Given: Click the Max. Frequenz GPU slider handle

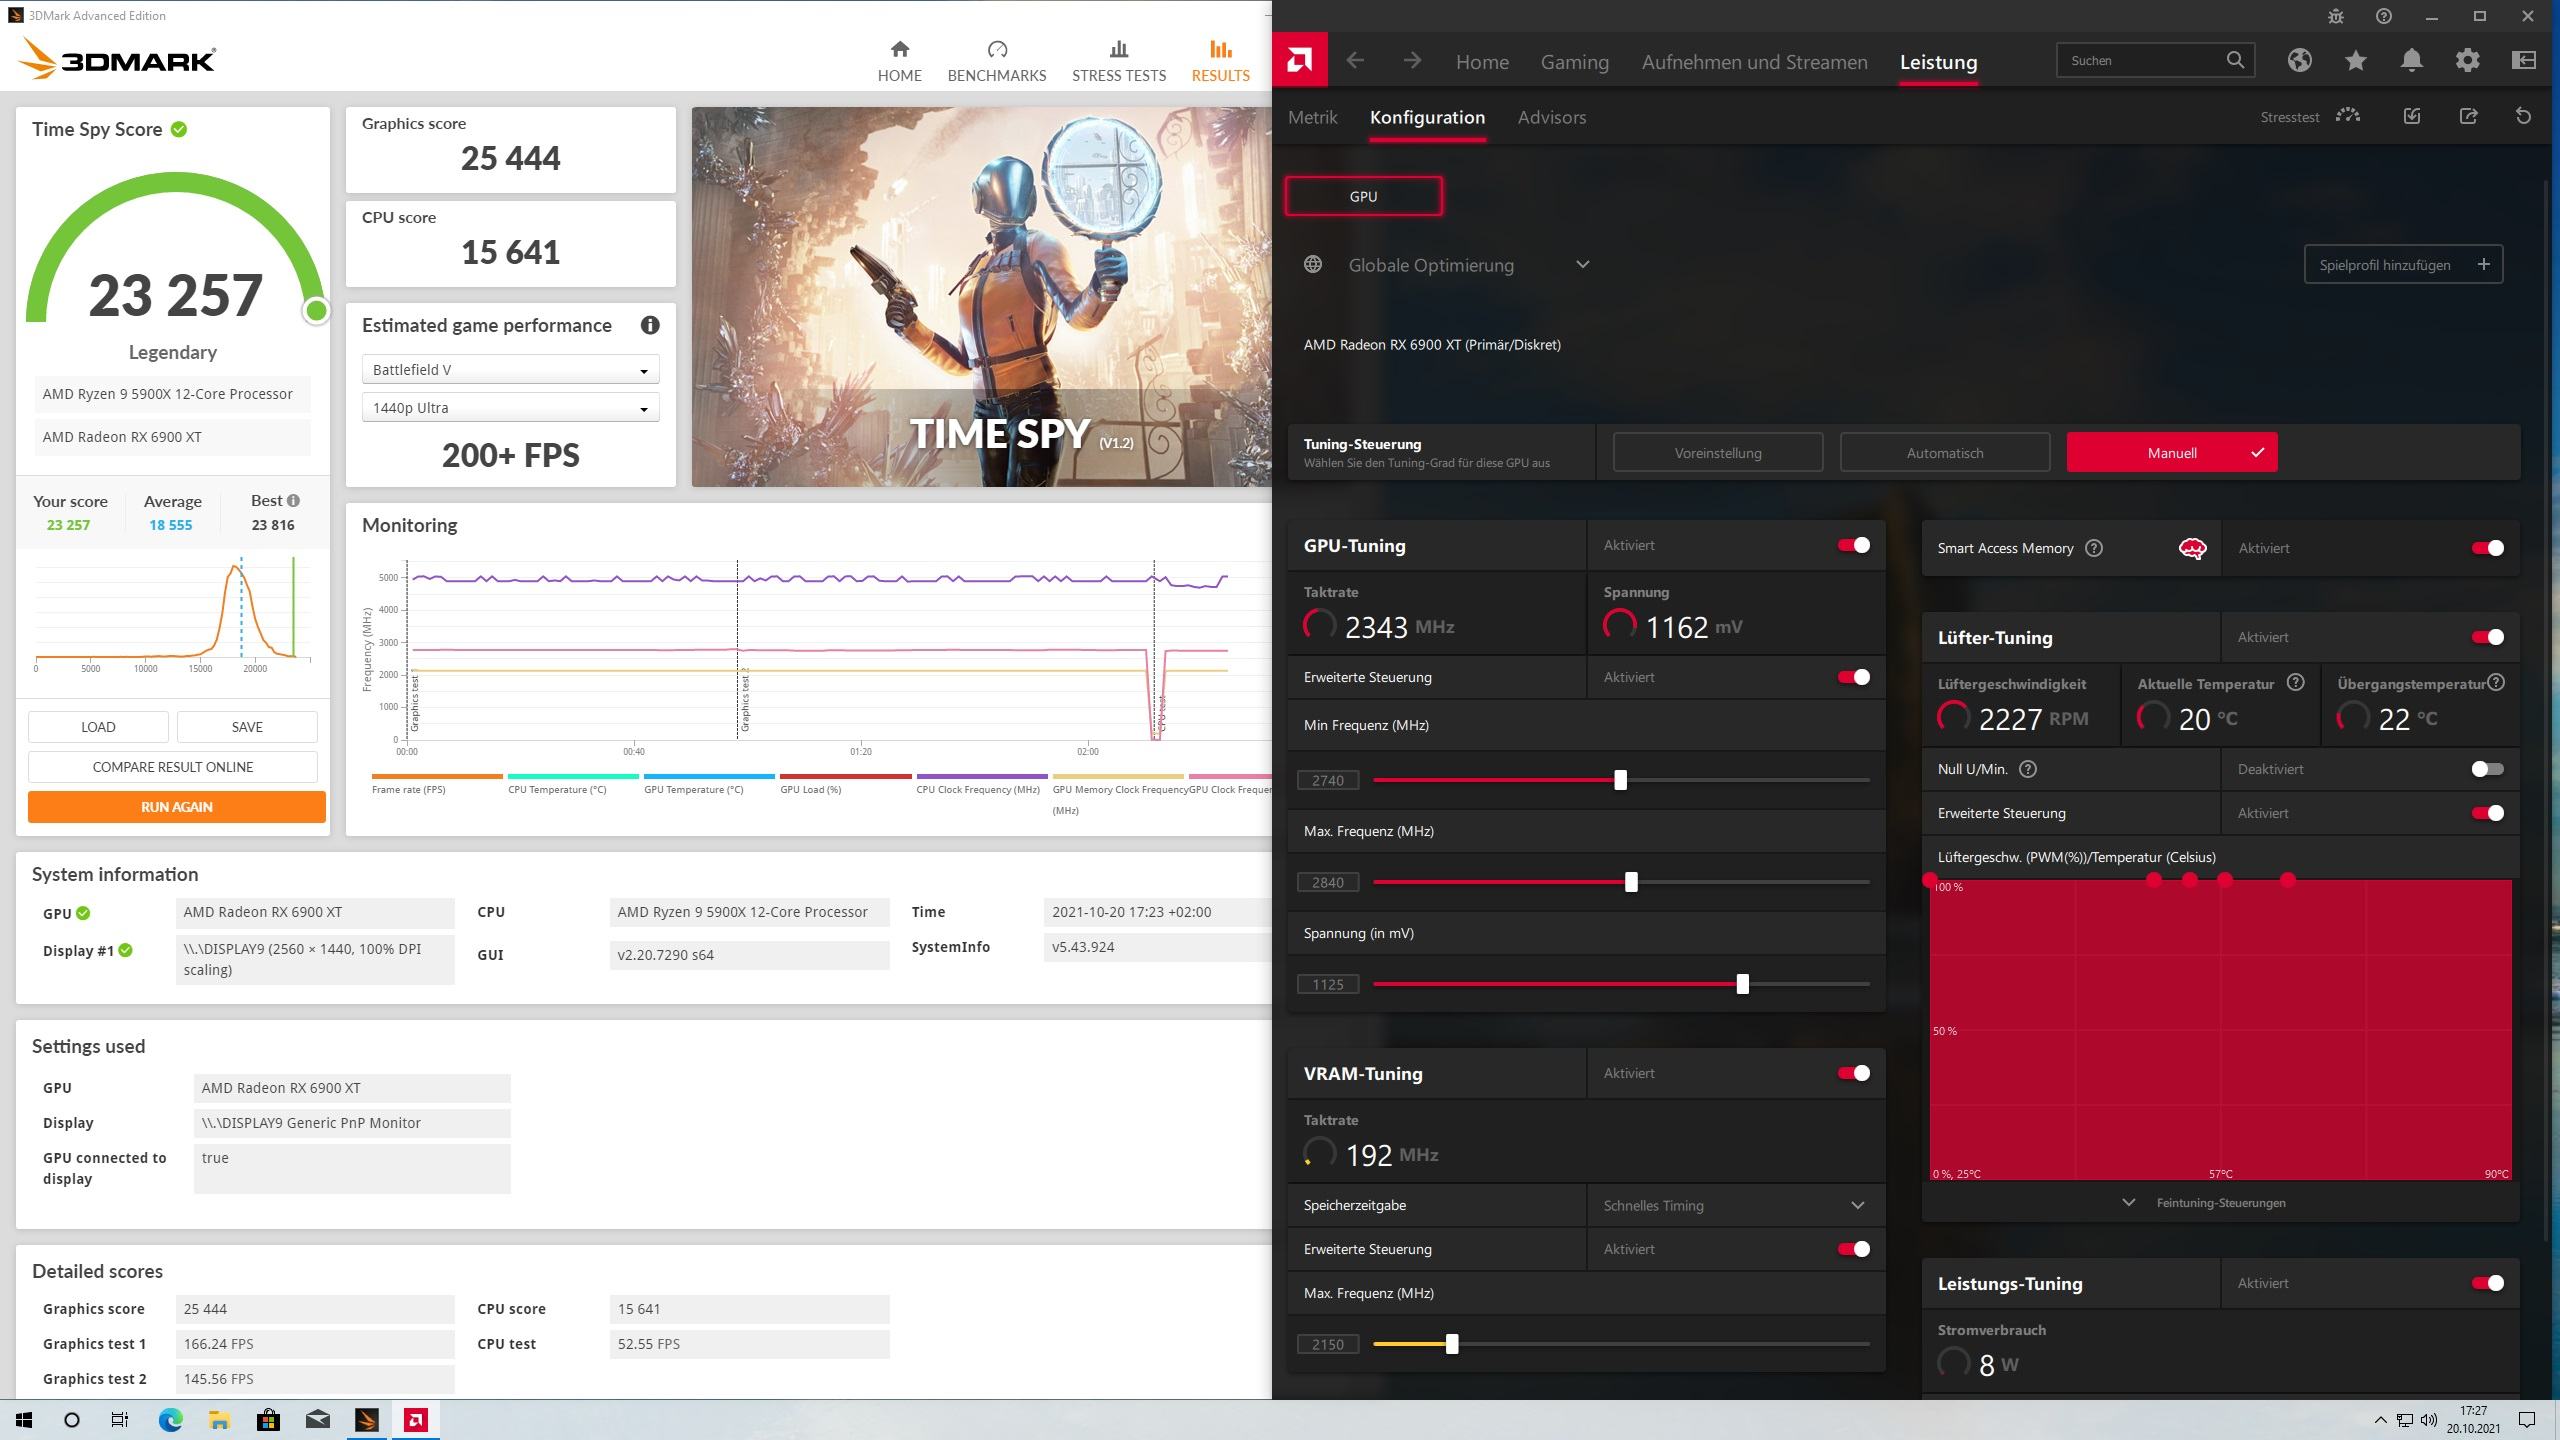Looking at the screenshot, I should 1631,882.
